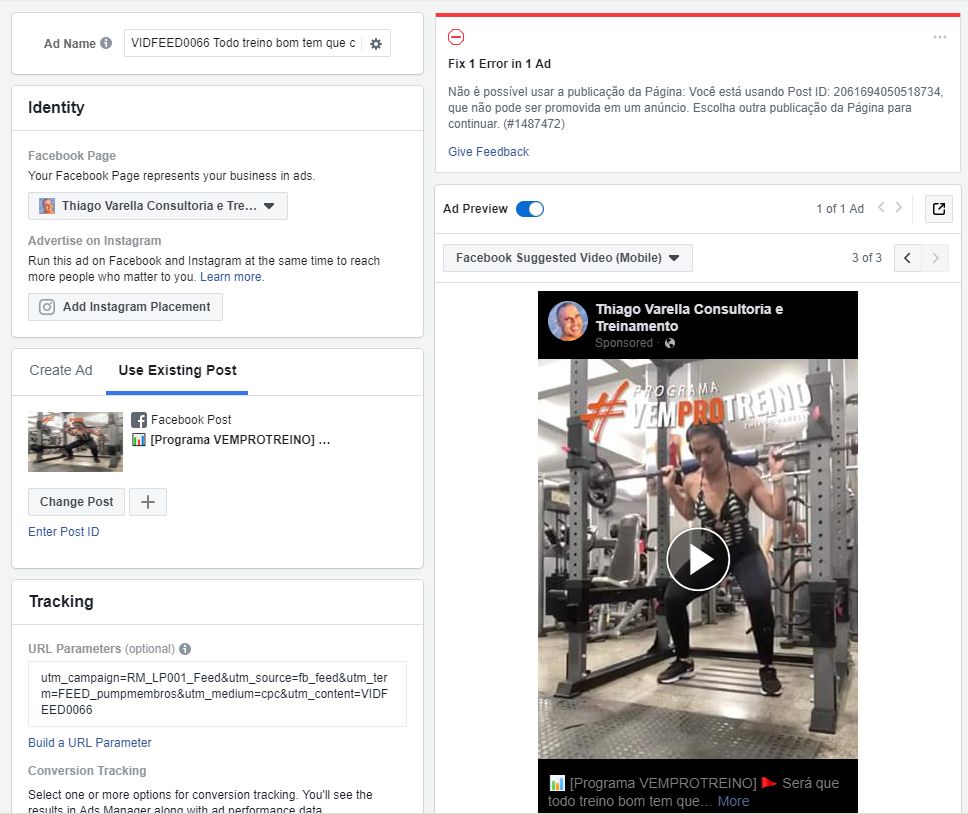Screen dimensions: 968x814
Task: Click the Ad Name text field
Action: click(x=243, y=43)
